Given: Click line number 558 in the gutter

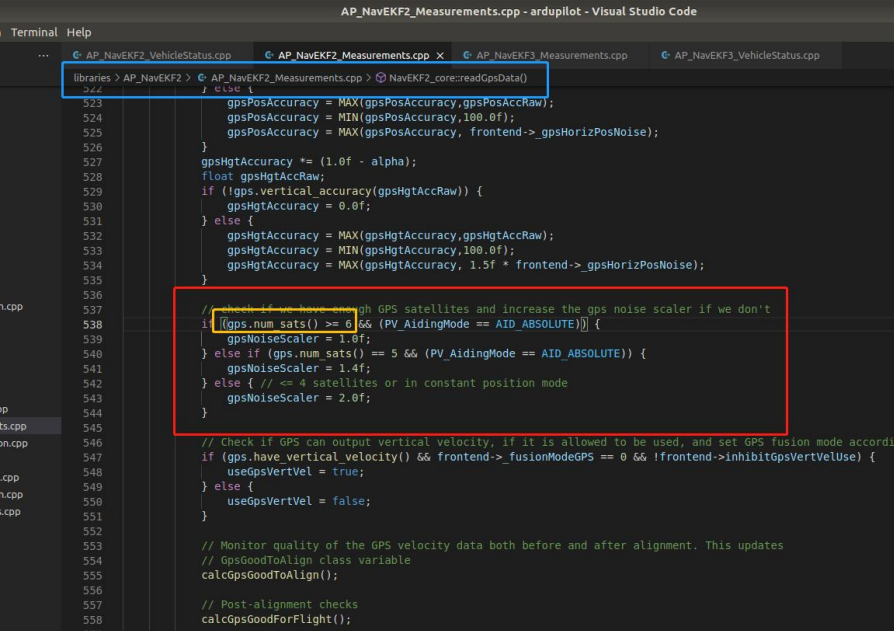Looking at the screenshot, I should tap(92, 620).
